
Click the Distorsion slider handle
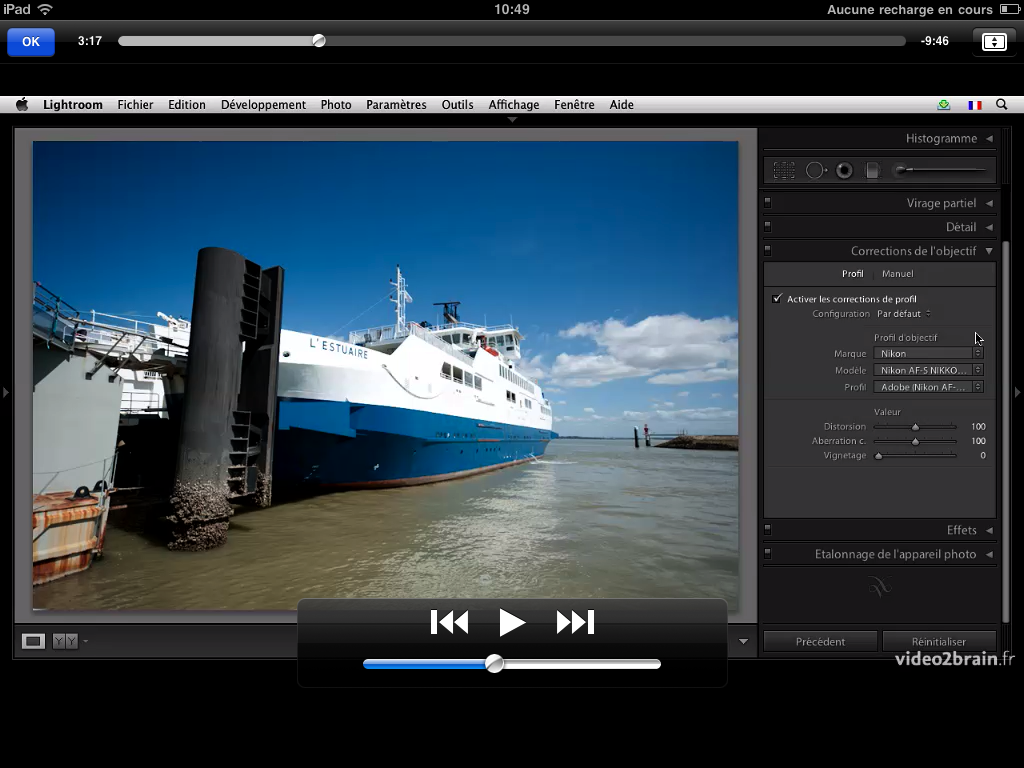point(916,426)
